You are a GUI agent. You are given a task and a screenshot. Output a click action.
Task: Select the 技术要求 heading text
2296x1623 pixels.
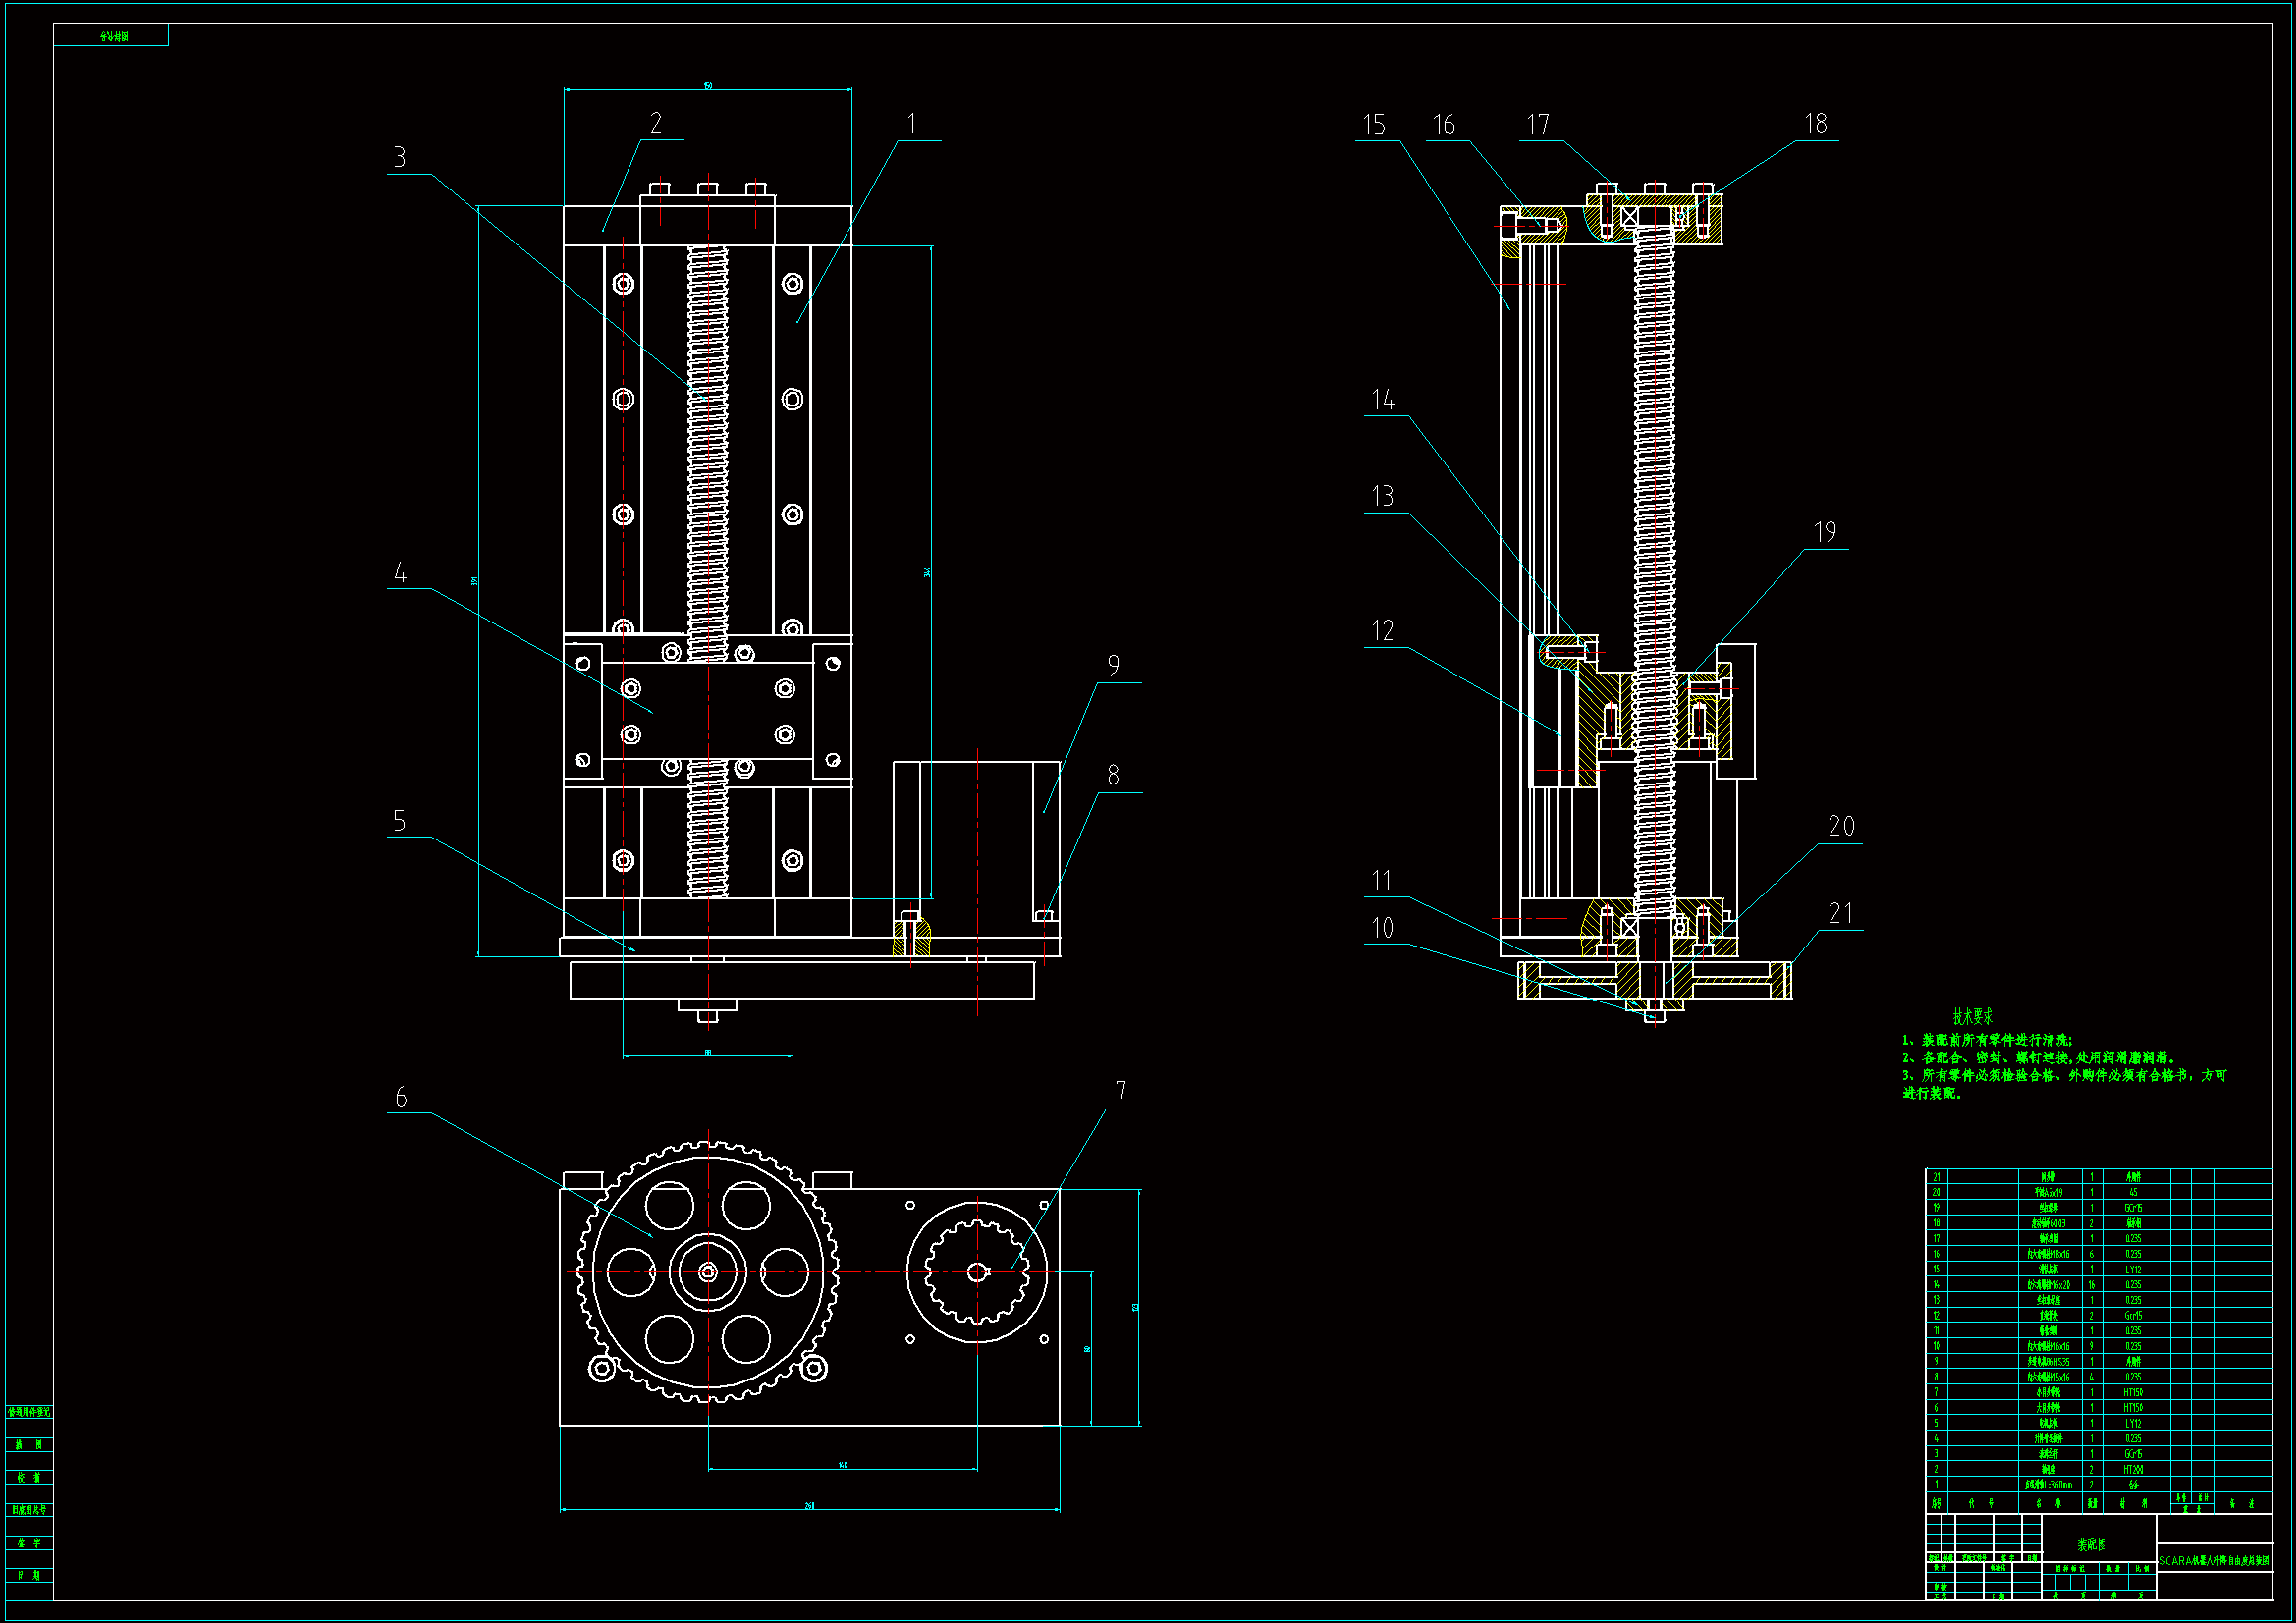coord(1972,1017)
